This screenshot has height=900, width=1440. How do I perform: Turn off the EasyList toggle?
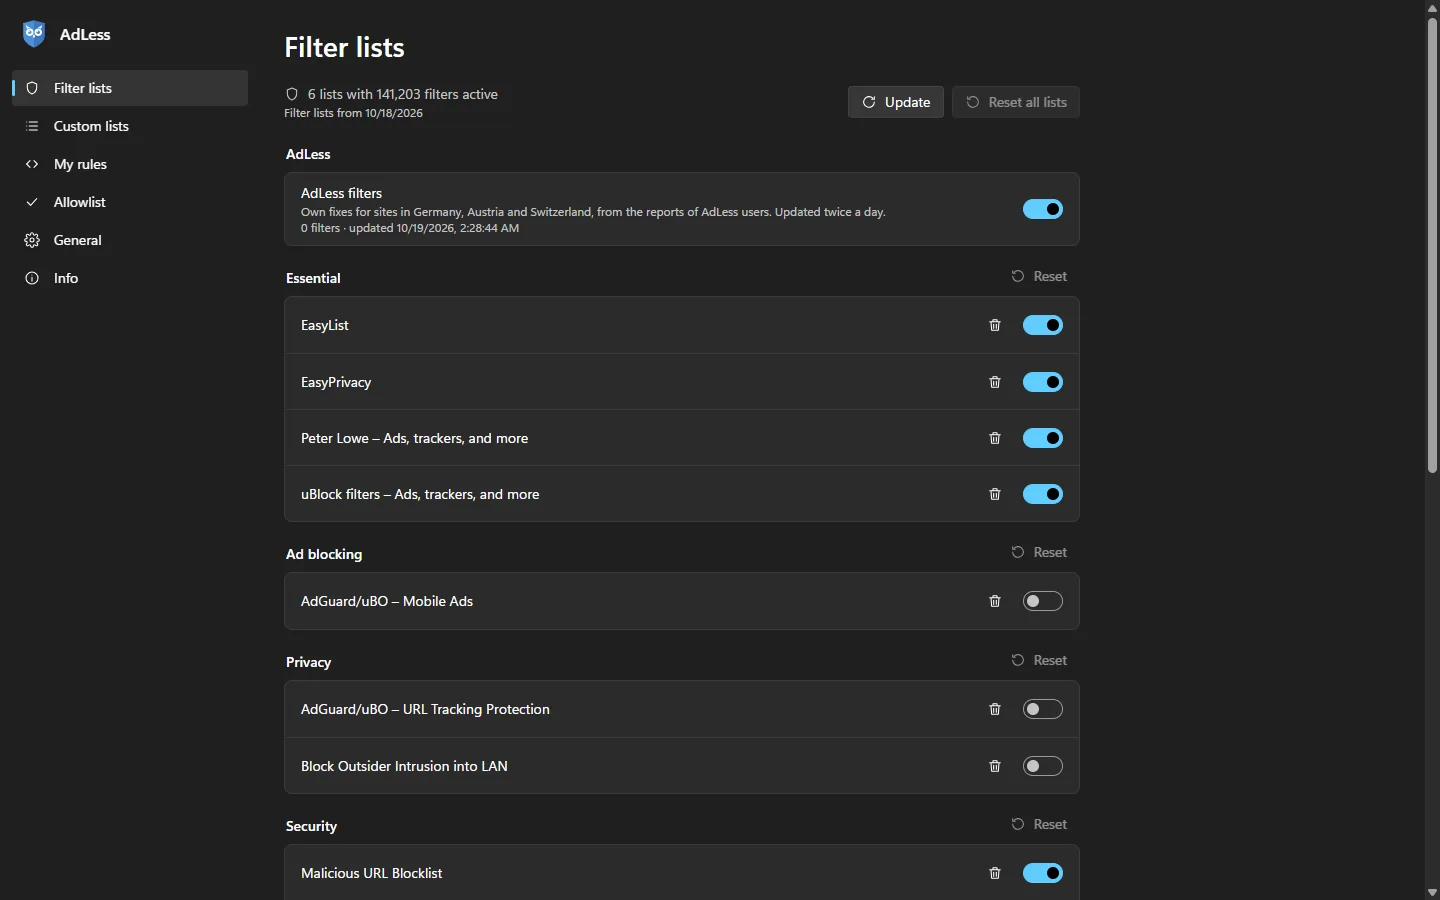[x=1043, y=325]
